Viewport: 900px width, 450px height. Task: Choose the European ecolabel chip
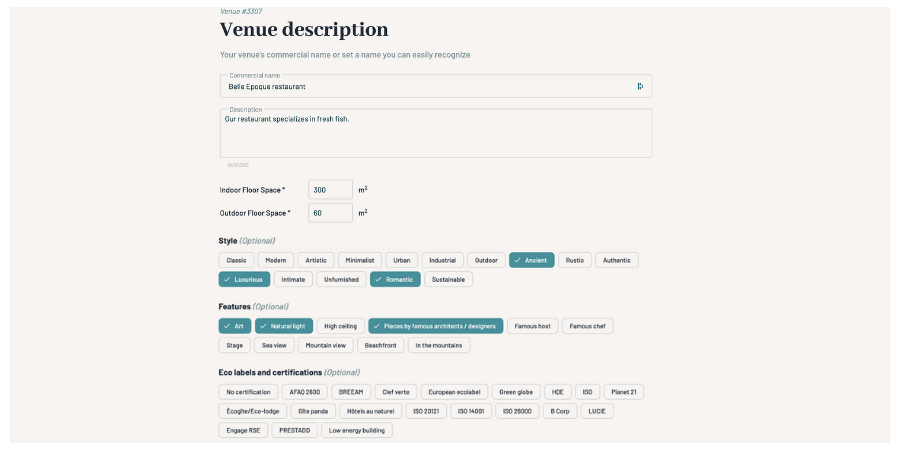455,392
